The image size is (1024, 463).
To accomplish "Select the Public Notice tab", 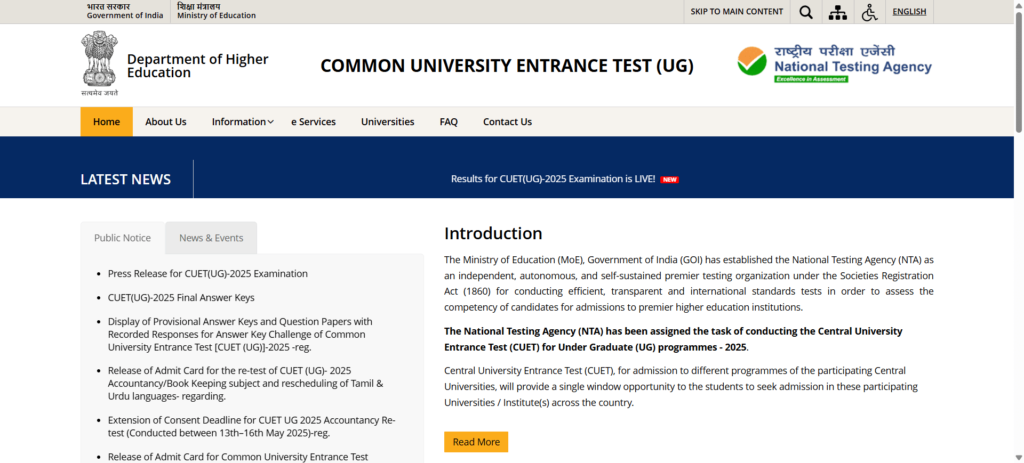I will [122, 238].
